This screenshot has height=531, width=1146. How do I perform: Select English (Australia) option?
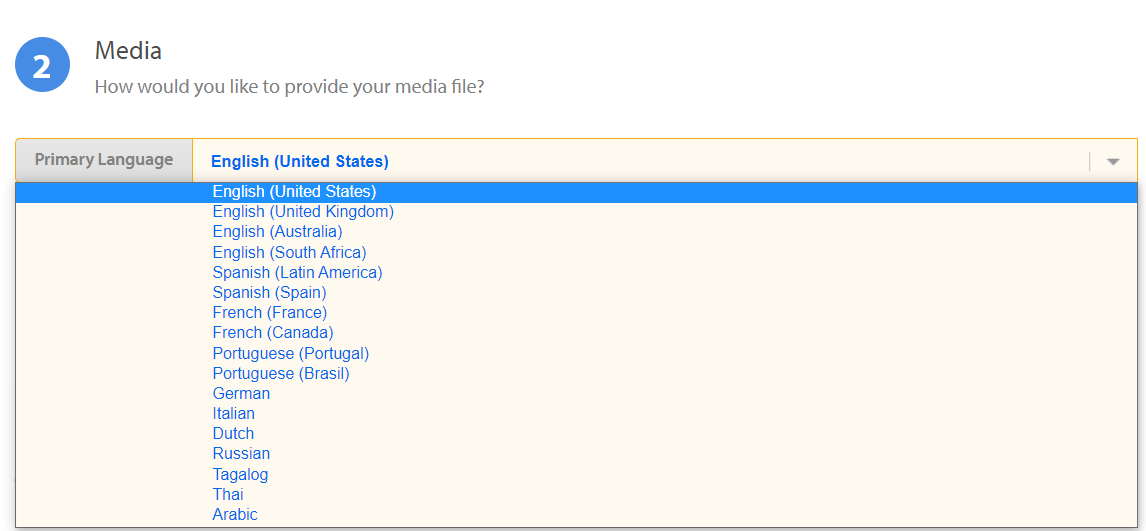tap(577, 232)
